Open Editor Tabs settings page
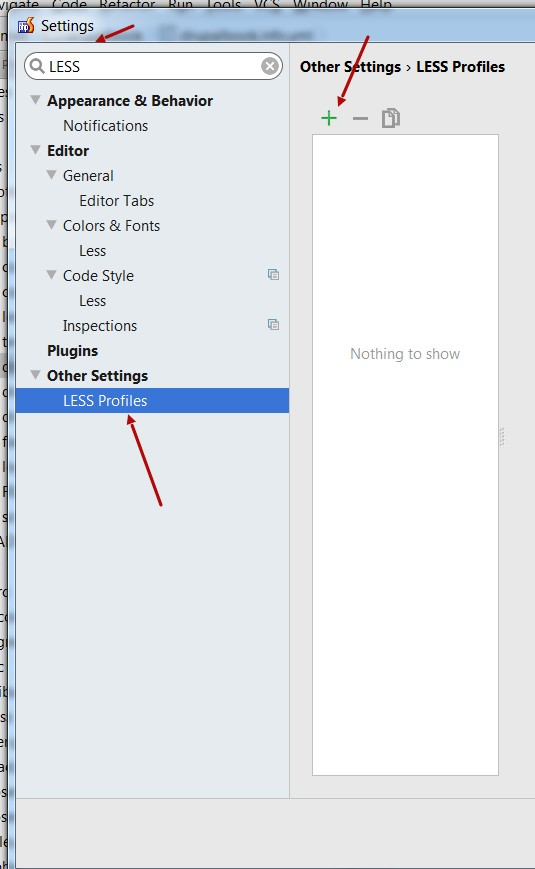This screenshot has width=535, height=869. click(116, 201)
